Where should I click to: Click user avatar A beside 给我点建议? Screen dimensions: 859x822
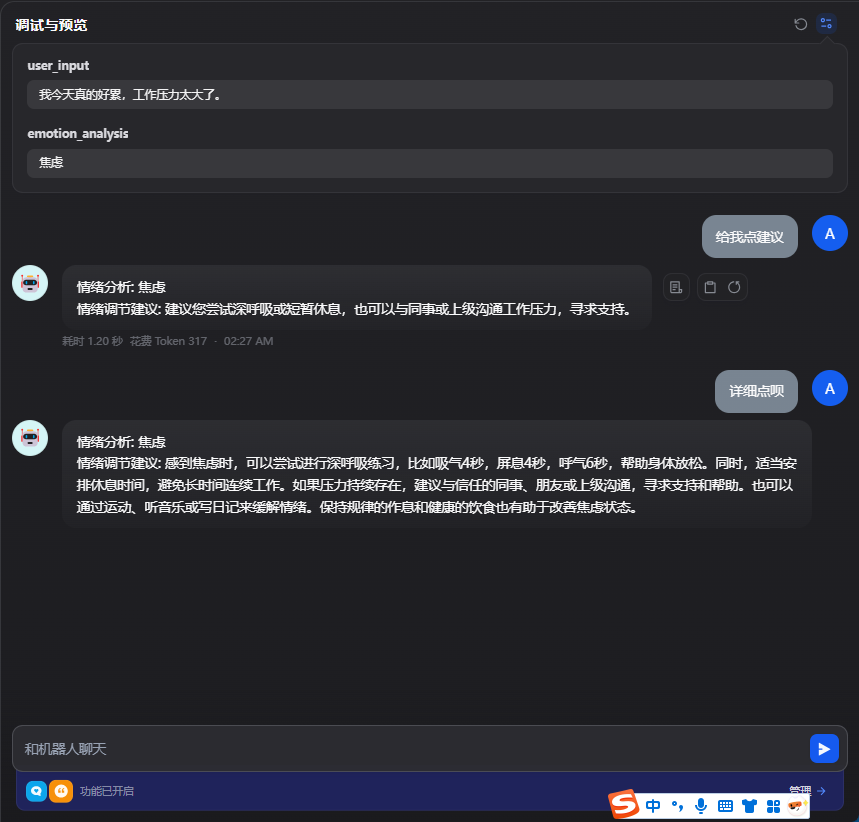coord(829,233)
